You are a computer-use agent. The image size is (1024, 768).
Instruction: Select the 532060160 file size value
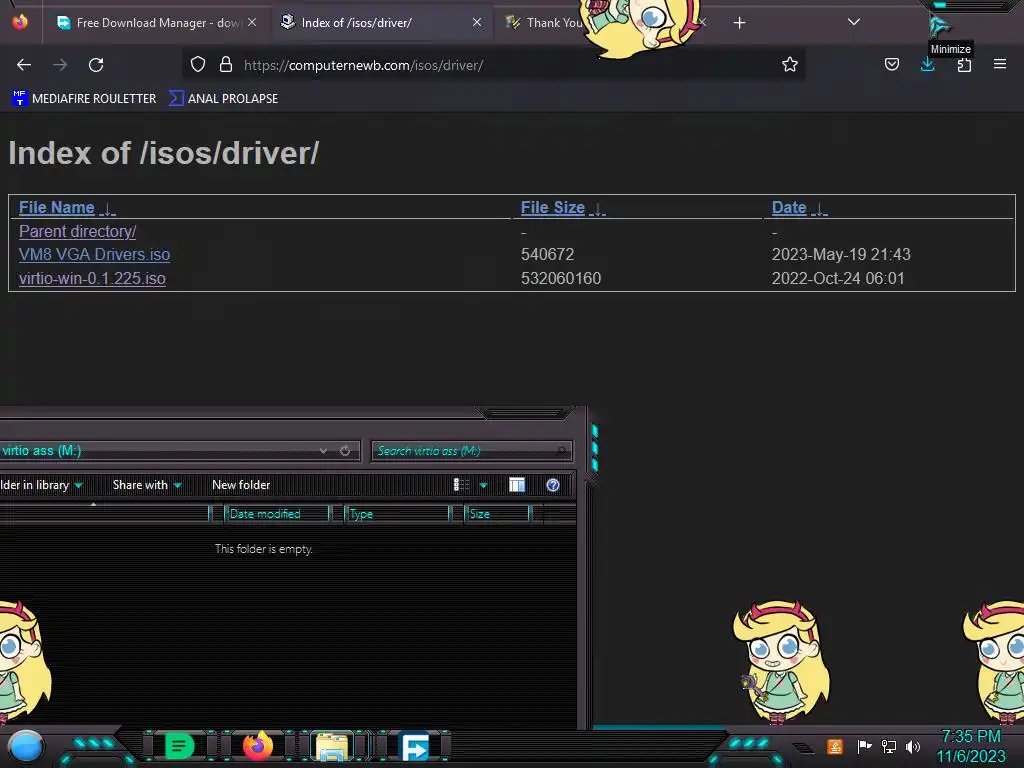coord(560,278)
